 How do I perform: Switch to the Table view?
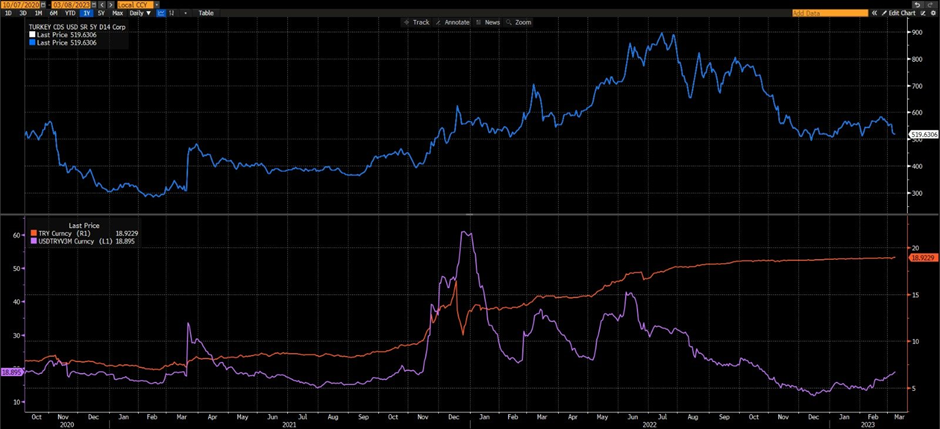click(206, 13)
